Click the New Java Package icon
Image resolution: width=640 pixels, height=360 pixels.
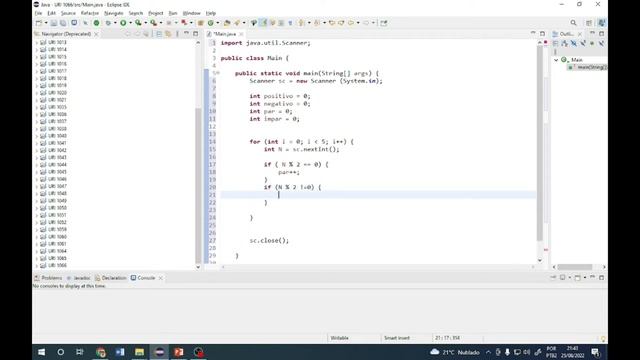click(200, 23)
